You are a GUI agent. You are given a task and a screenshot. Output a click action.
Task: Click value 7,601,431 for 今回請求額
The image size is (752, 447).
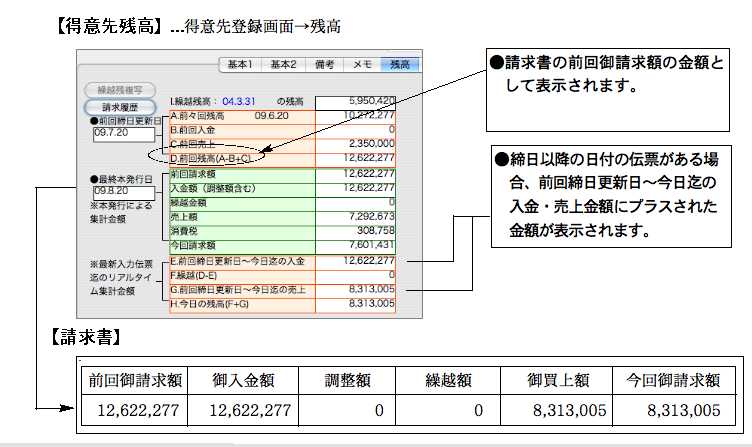pos(355,246)
